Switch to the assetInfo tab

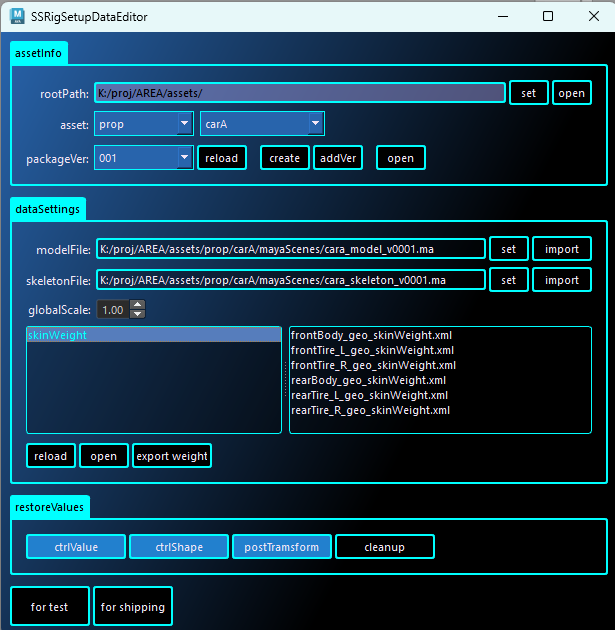coord(39,53)
